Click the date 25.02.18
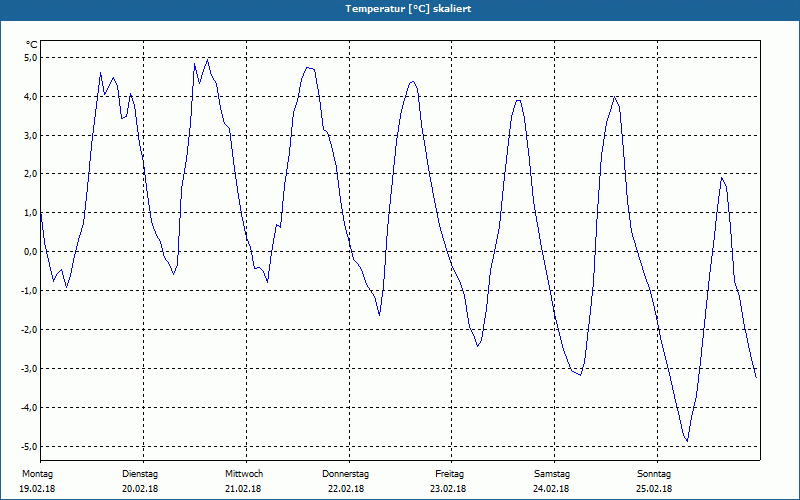 [654, 489]
